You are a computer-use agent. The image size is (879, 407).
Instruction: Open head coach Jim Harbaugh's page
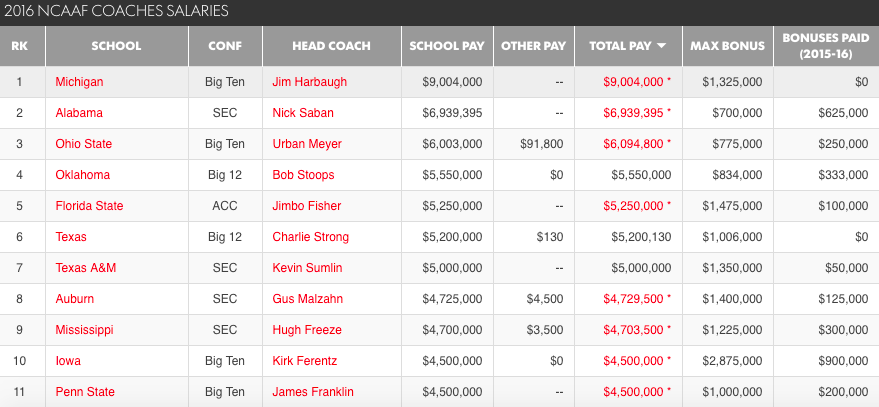pyautogui.click(x=308, y=82)
